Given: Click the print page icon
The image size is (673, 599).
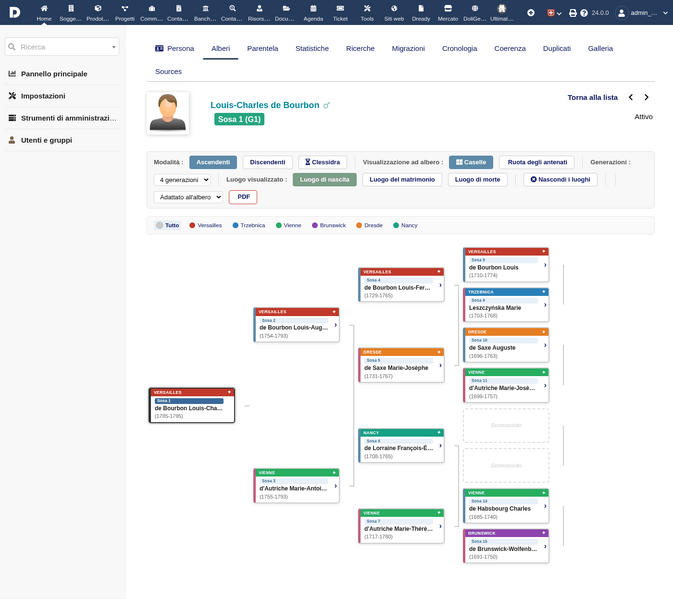Looking at the screenshot, I should (x=573, y=13).
